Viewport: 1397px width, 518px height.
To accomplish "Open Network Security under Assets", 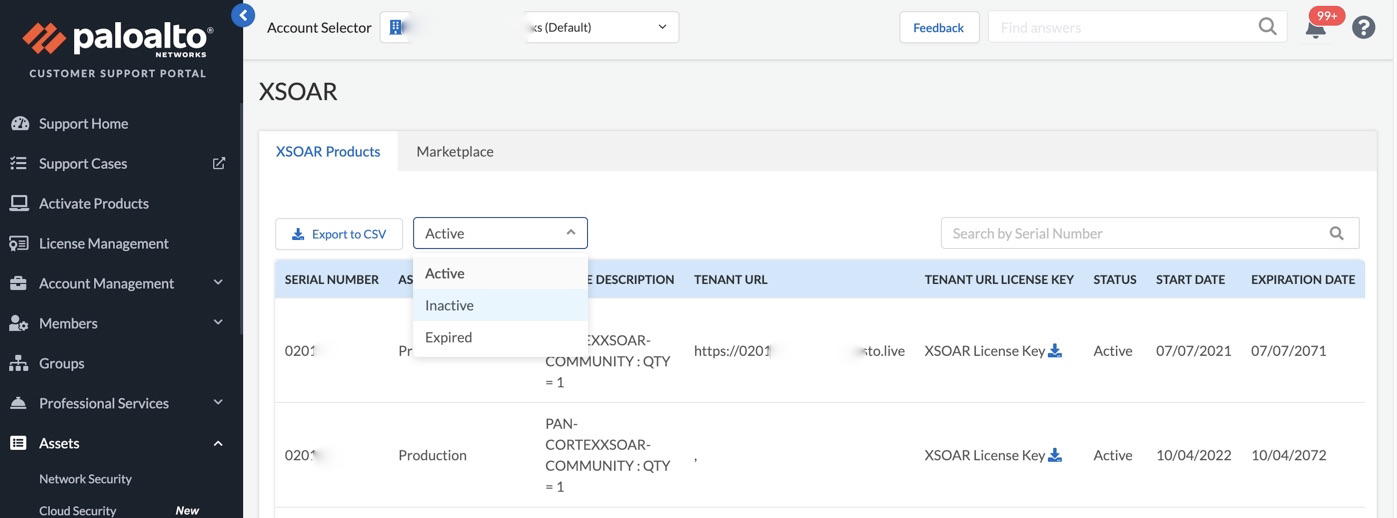I will point(85,479).
